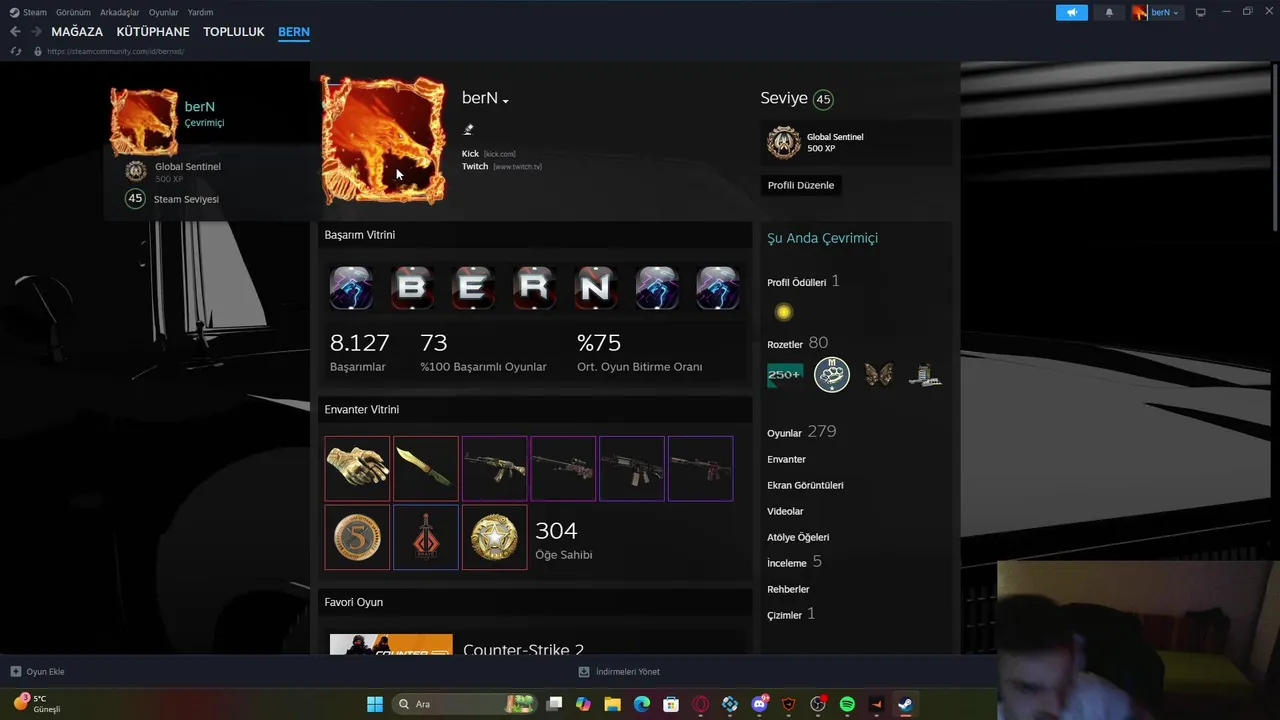Select the R achievement icon
Image resolution: width=1280 pixels, height=720 pixels.
click(535, 288)
